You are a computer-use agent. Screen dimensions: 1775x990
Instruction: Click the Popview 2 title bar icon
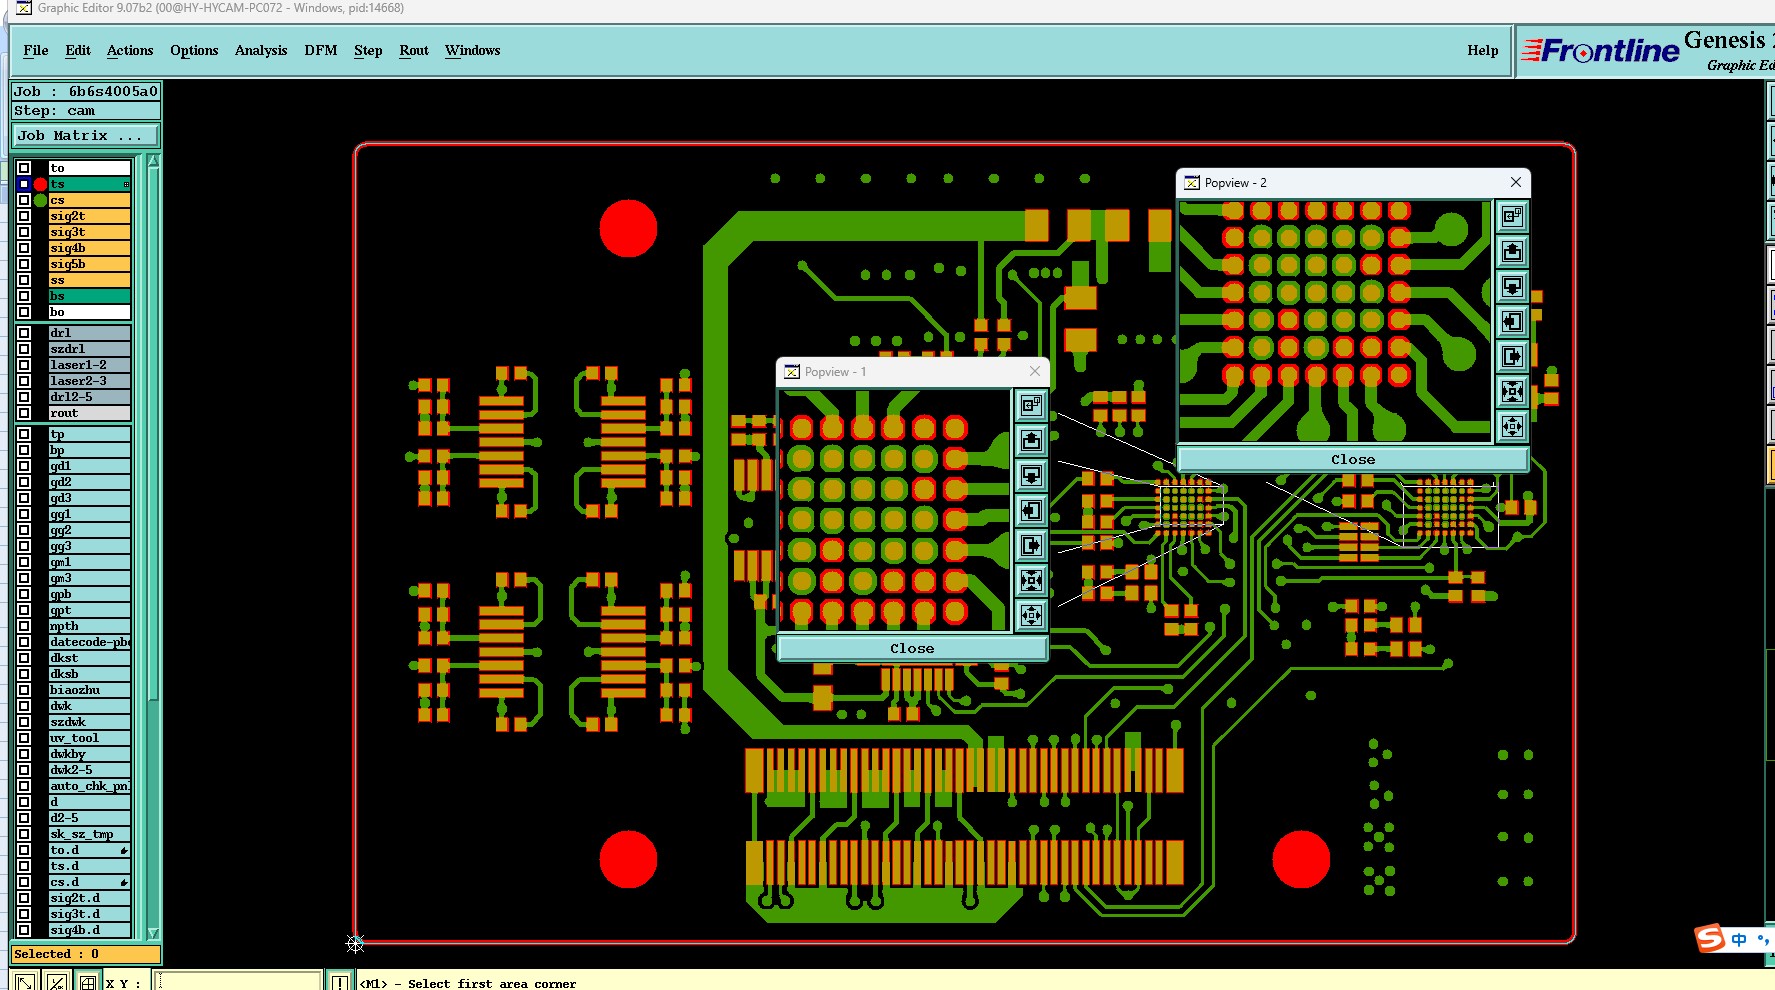1192,183
